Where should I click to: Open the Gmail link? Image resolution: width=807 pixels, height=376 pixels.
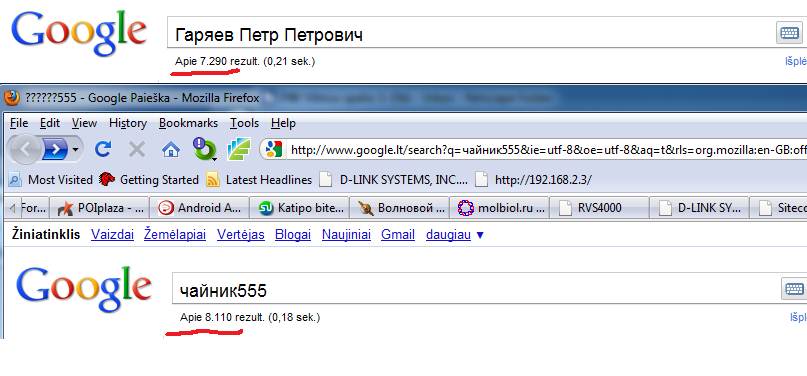(398, 235)
